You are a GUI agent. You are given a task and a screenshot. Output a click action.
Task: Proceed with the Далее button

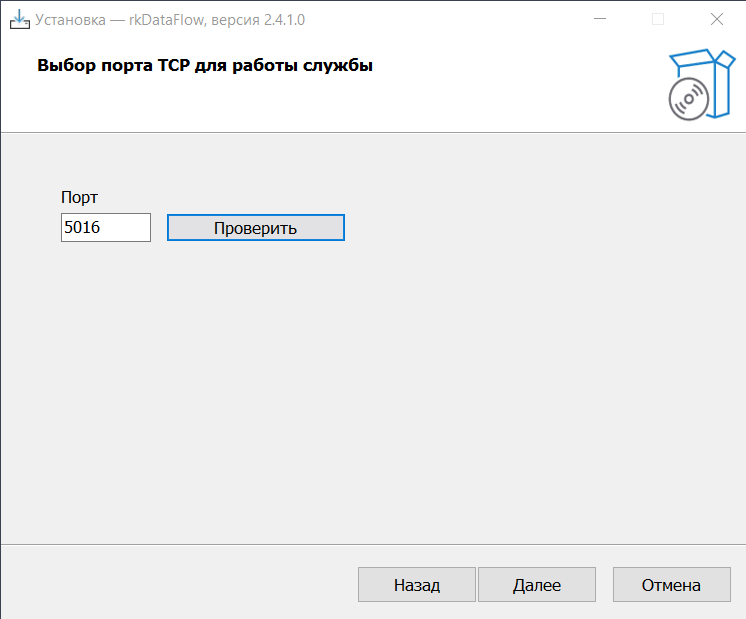537,585
